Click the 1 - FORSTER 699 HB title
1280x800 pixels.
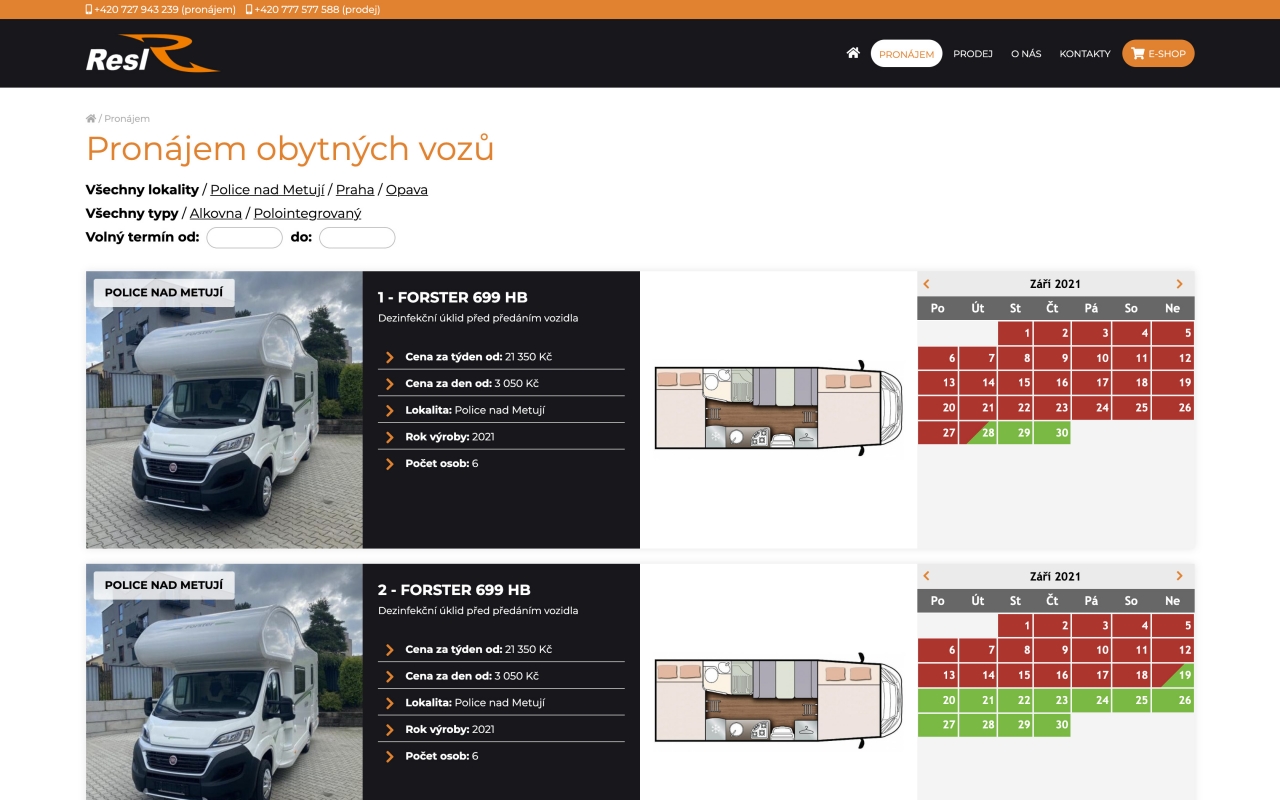coord(453,297)
